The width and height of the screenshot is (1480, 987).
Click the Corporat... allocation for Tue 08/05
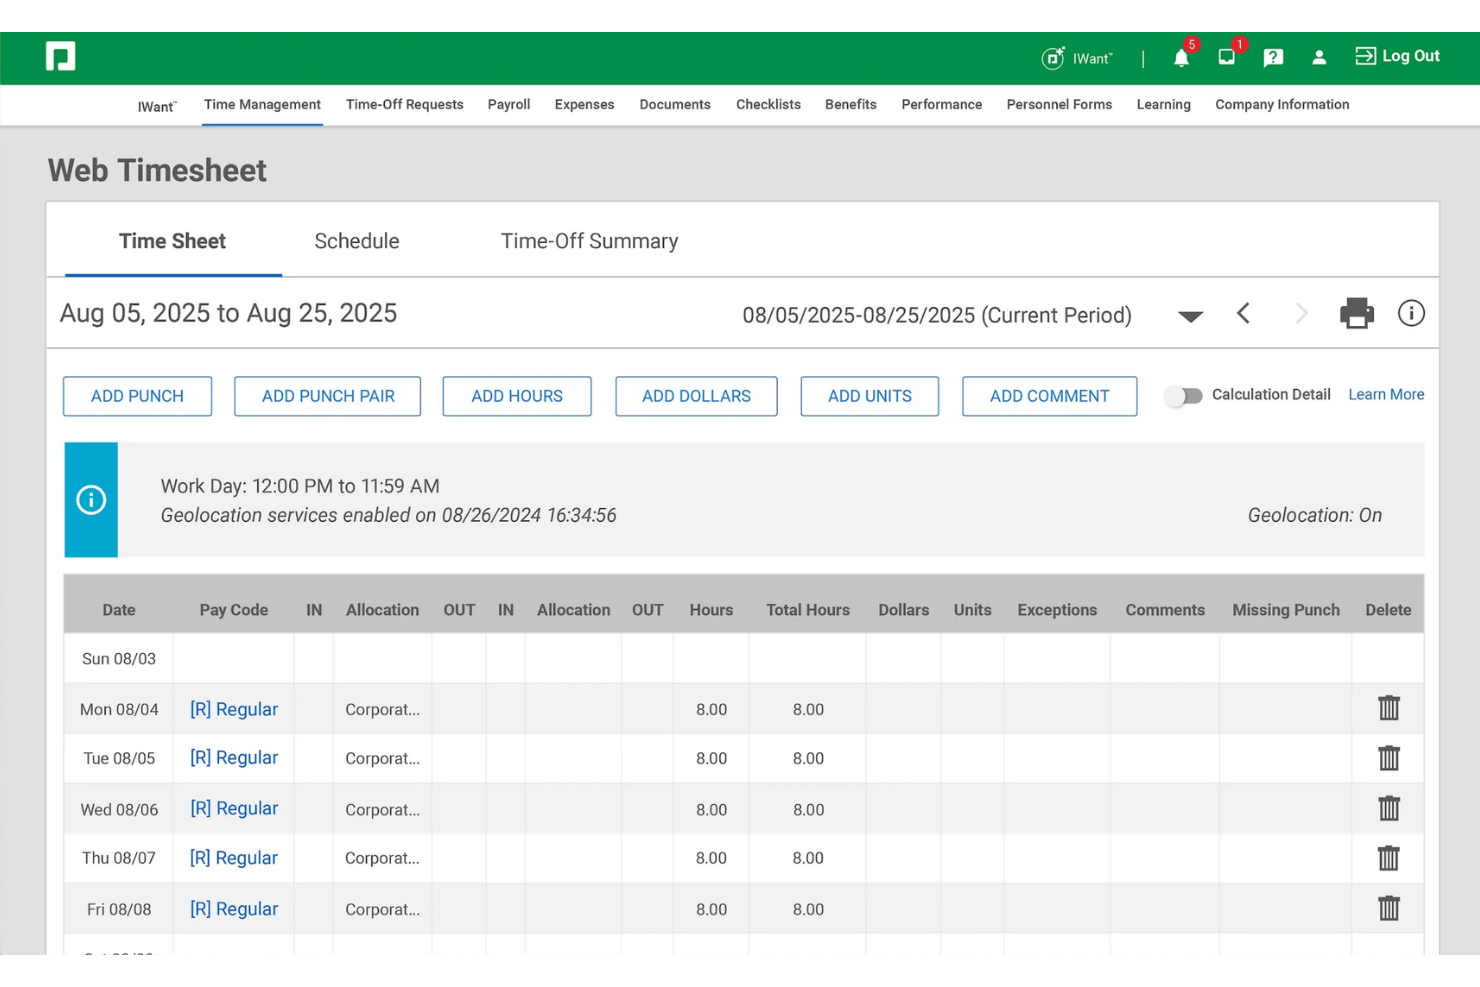383,759
